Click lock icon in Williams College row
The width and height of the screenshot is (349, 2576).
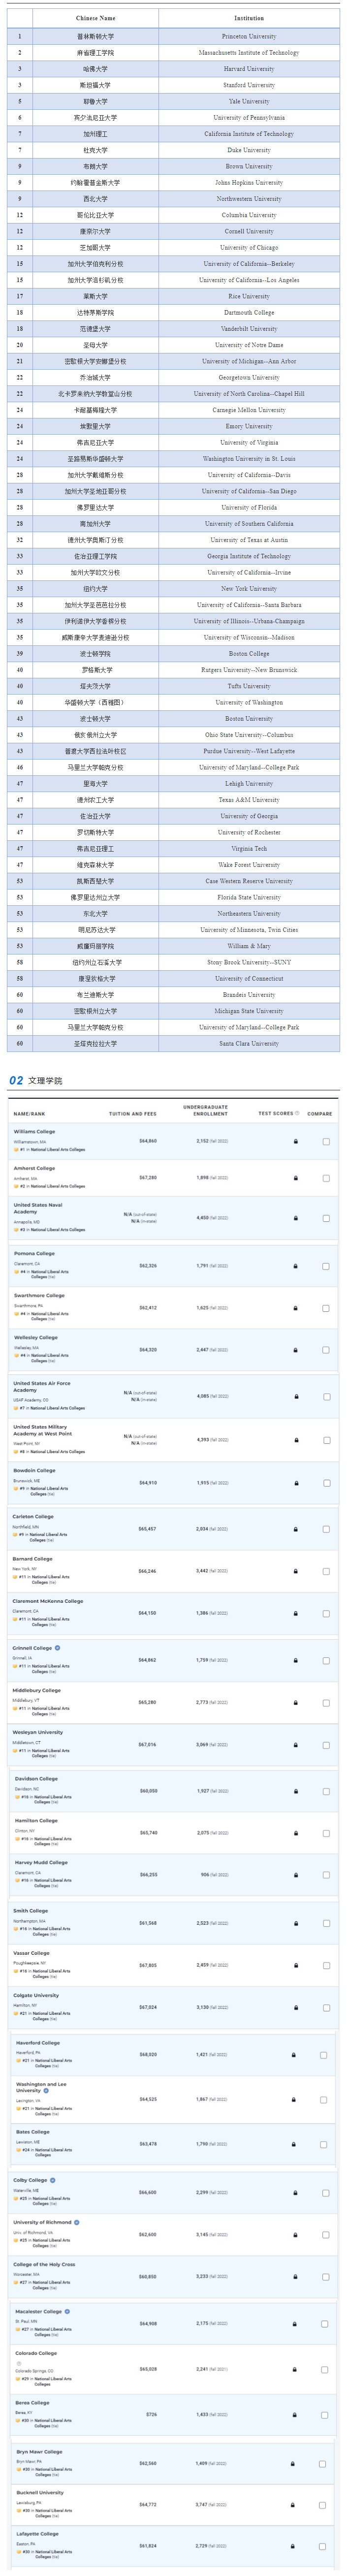point(295,1141)
